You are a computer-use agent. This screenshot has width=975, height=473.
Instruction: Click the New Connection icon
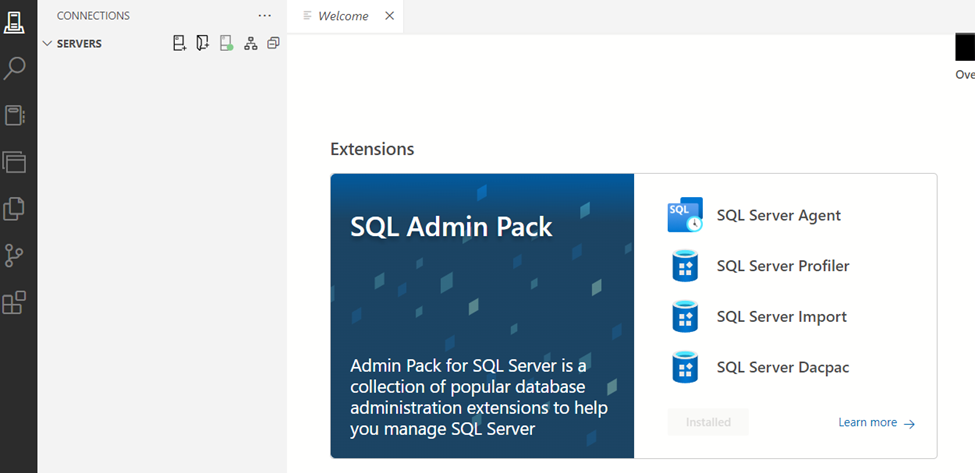point(179,44)
